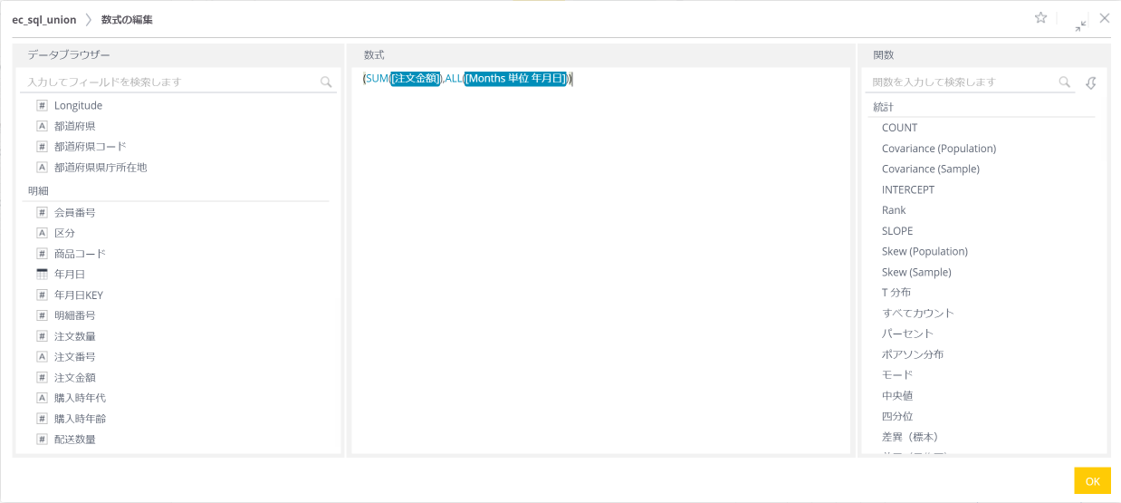Click the collapse window arrows icon
Image resolution: width=1121 pixels, height=503 pixels.
pyautogui.click(x=1080, y=24)
